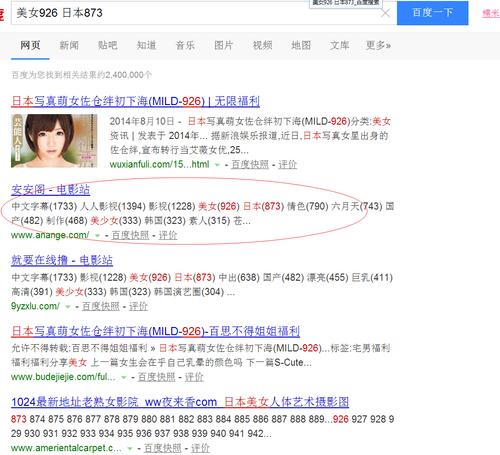Click 评价 for amerientalcarpet result
Image resolution: width=500 pixels, height=455 pixels.
click(200, 448)
